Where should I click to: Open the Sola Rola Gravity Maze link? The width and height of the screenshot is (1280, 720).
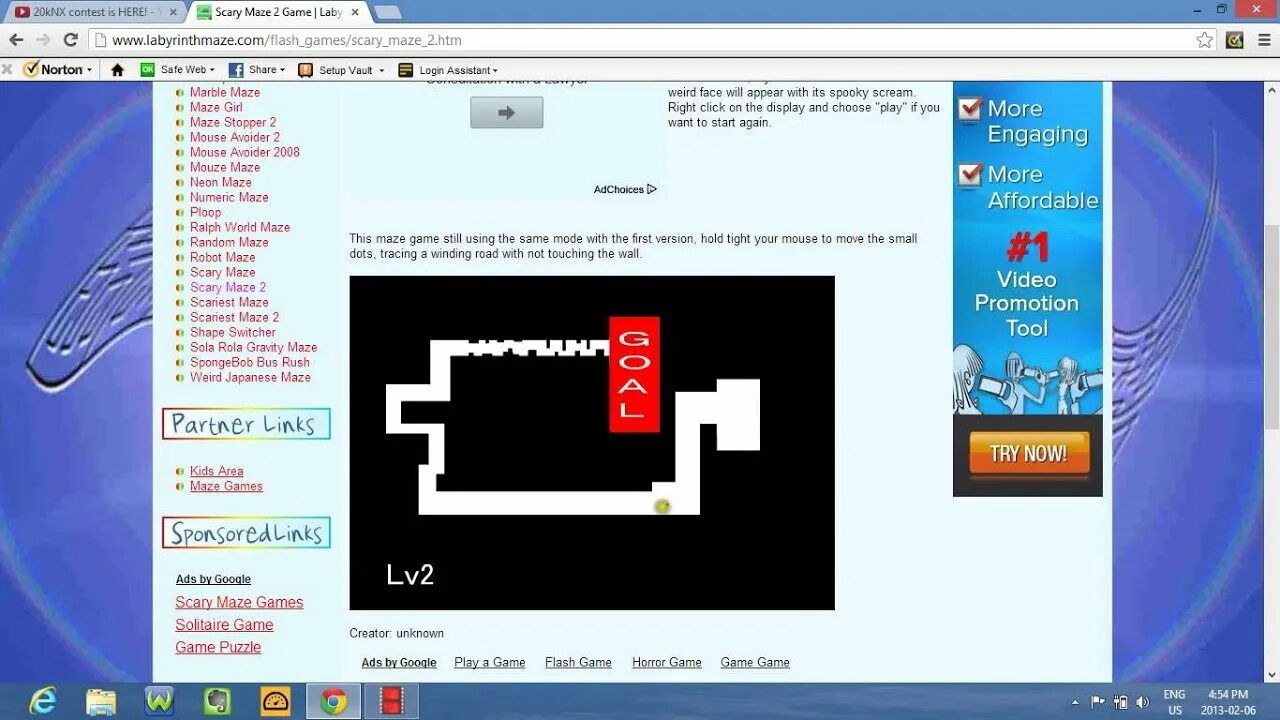tap(254, 347)
